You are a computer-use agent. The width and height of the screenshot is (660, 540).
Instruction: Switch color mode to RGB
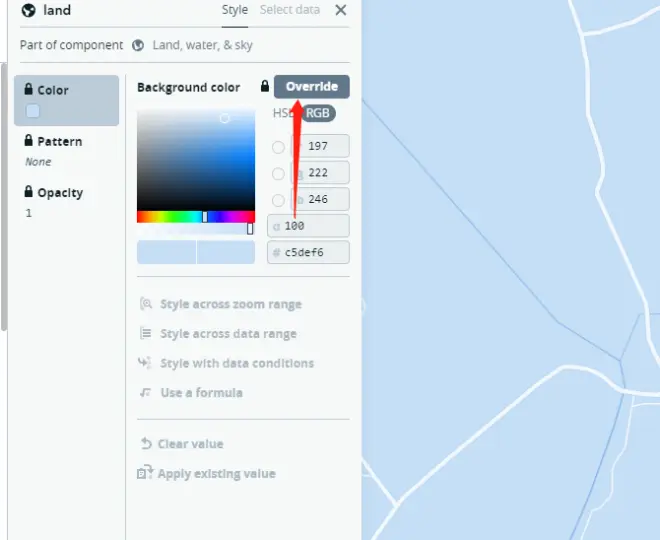coord(318,113)
